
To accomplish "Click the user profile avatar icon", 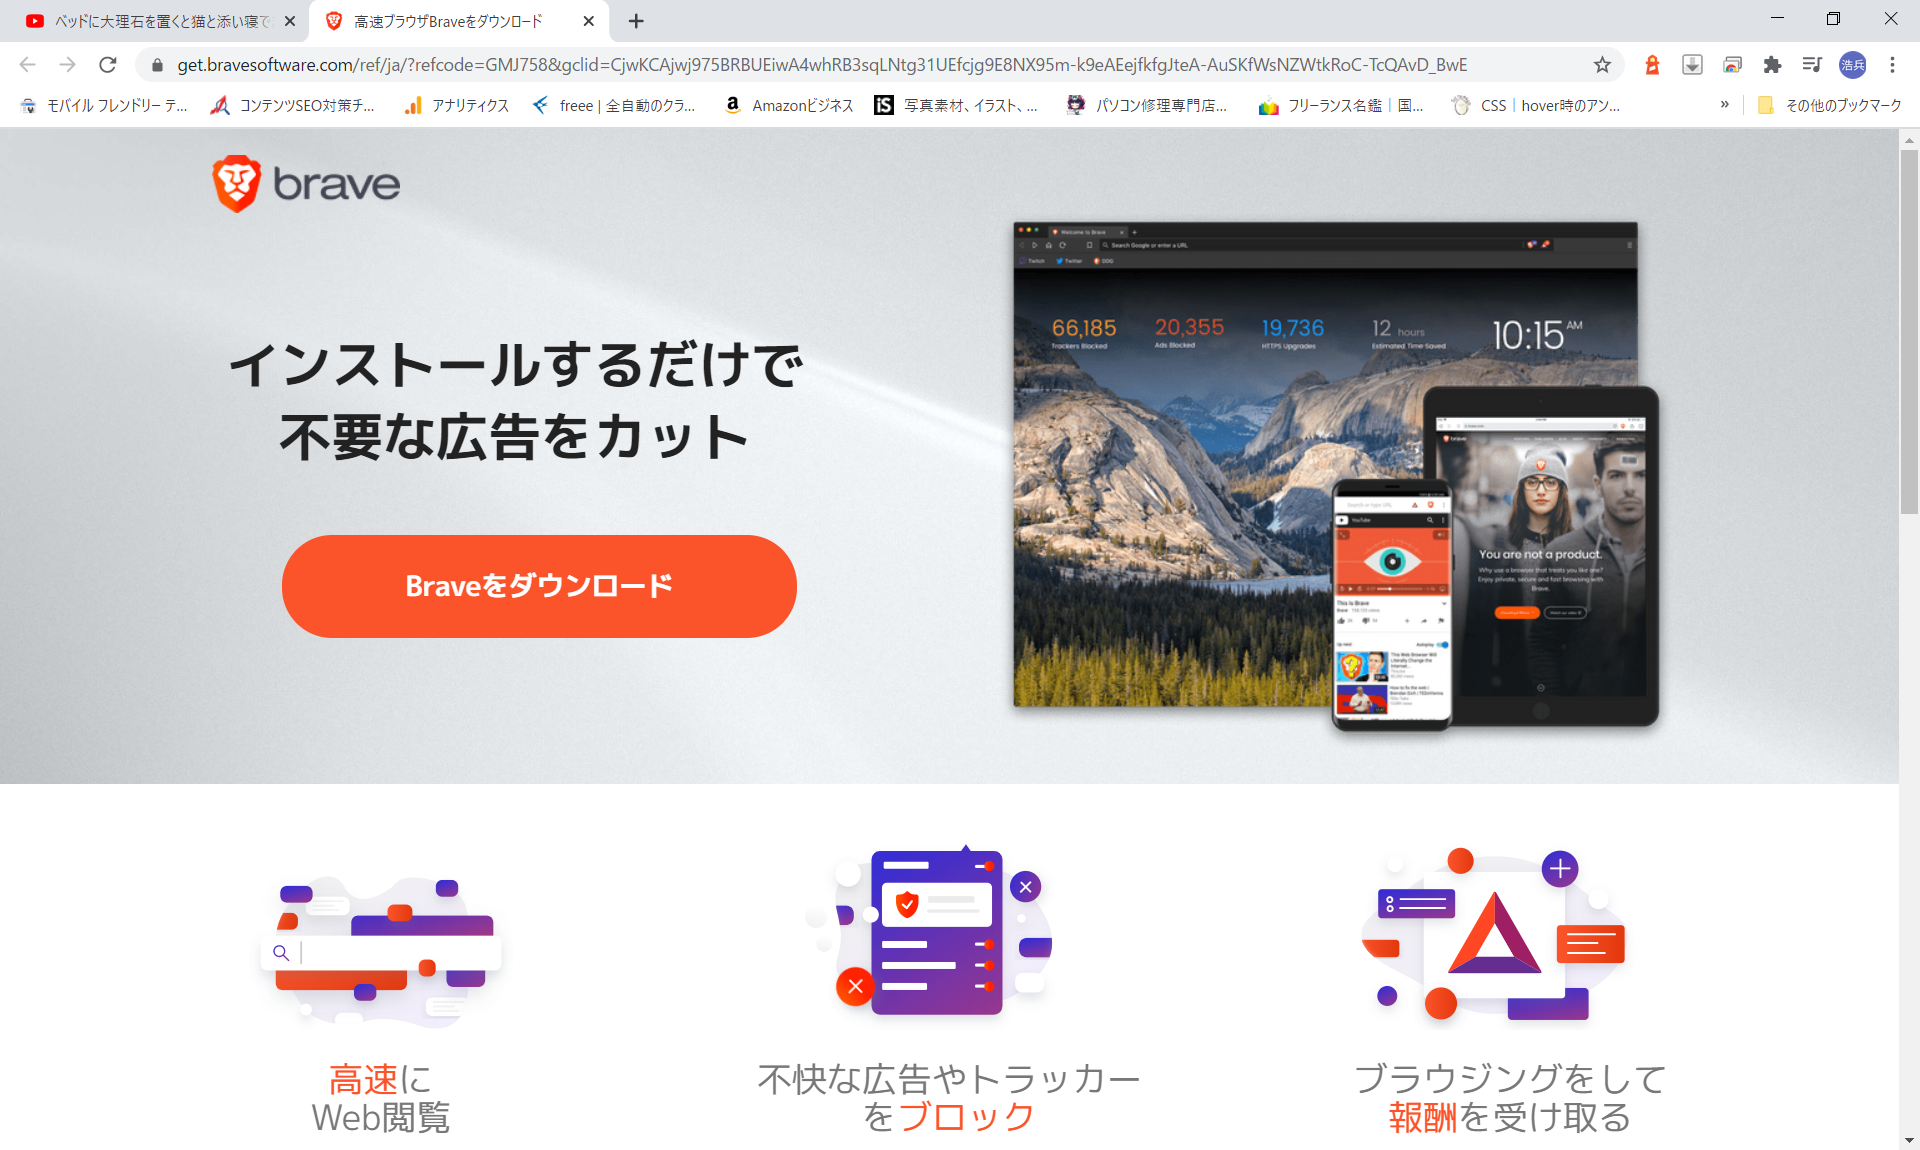I will [x=1852, y=64].
